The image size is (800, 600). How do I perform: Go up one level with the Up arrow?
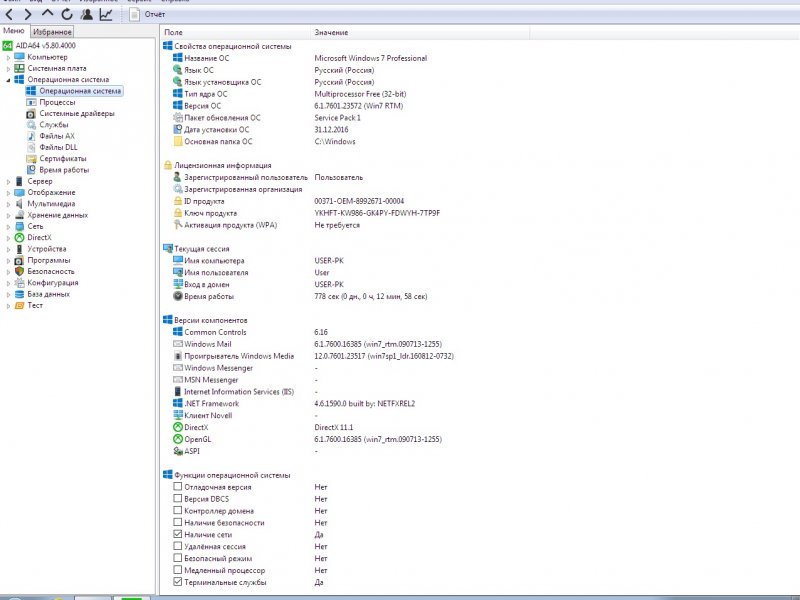[47, 14]
